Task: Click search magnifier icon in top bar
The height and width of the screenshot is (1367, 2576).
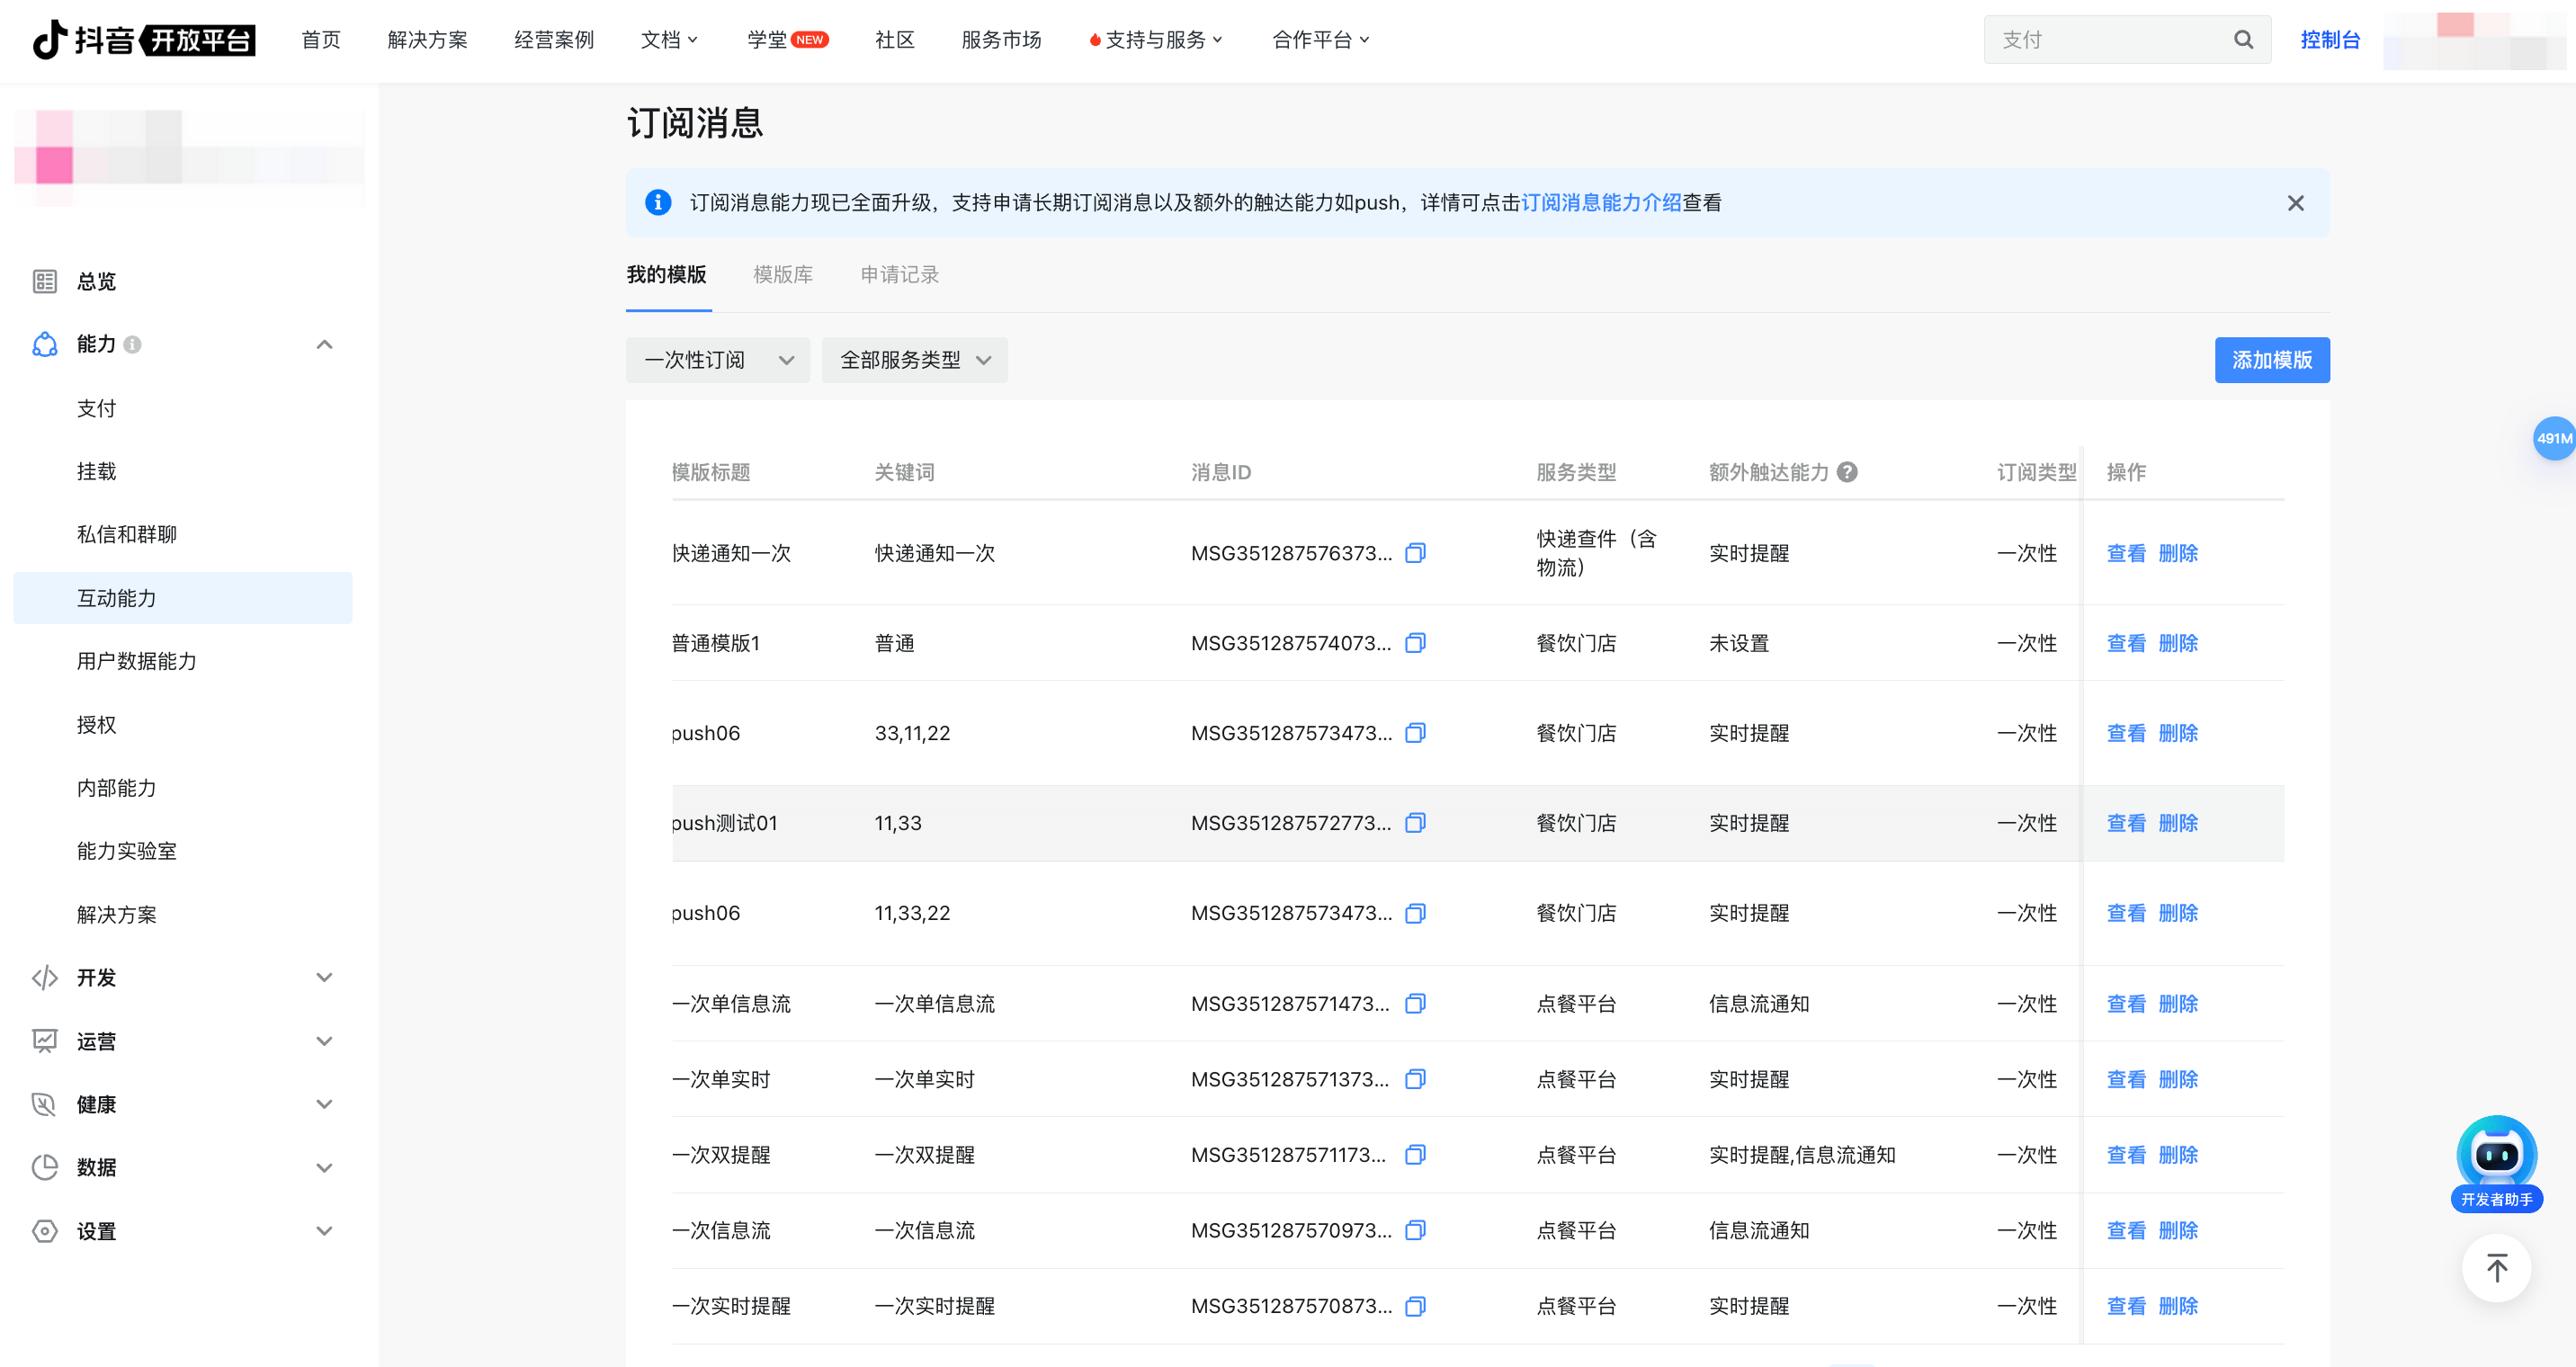Action: pyautogui.click(x=2243, y=40)
